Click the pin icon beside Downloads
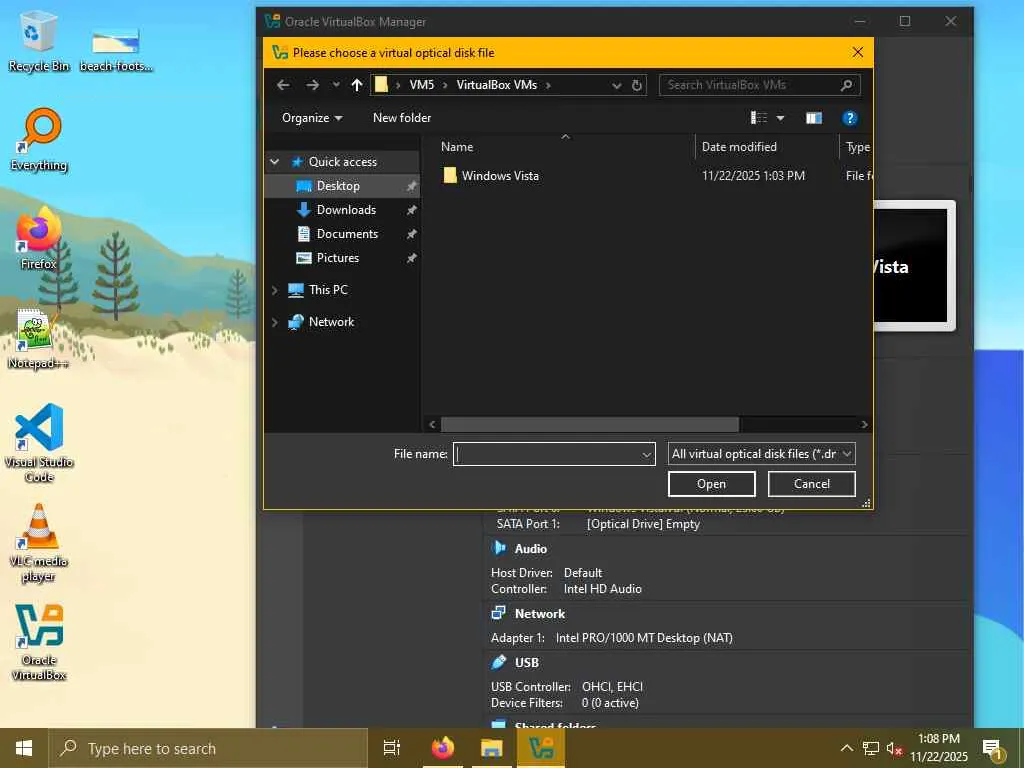 pos(411,210)
